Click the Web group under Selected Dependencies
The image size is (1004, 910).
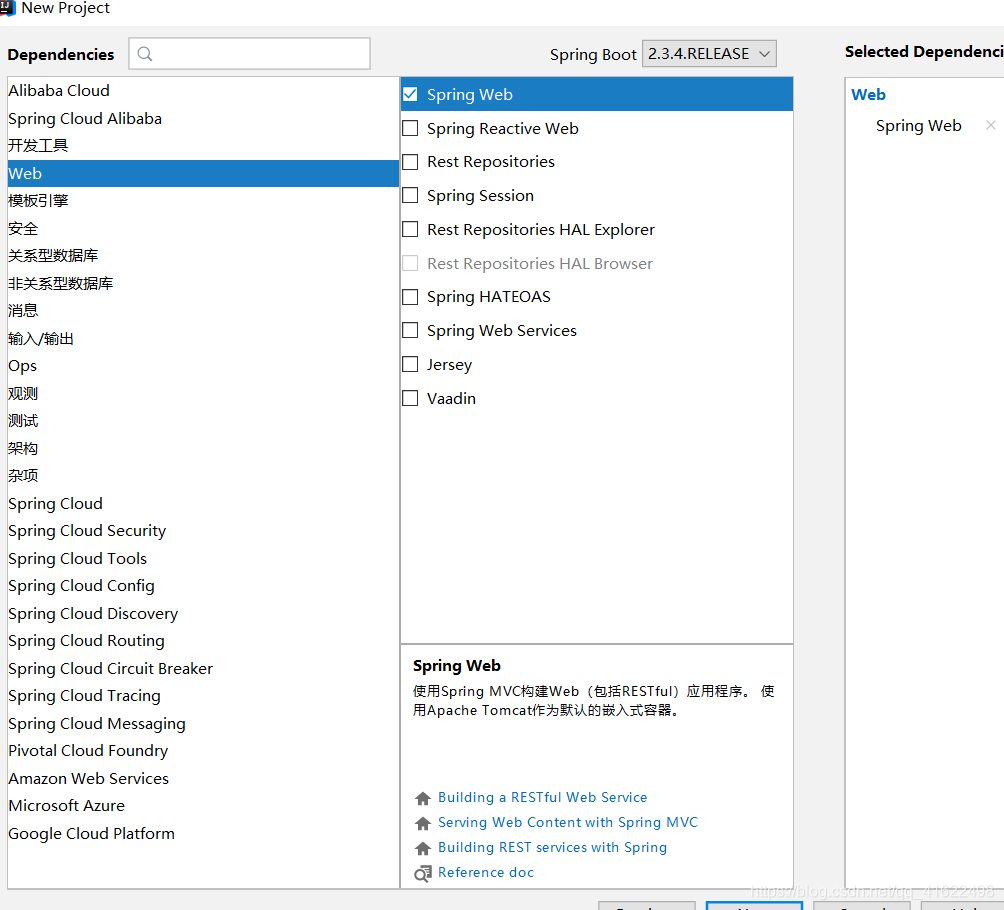click(868, 95)
